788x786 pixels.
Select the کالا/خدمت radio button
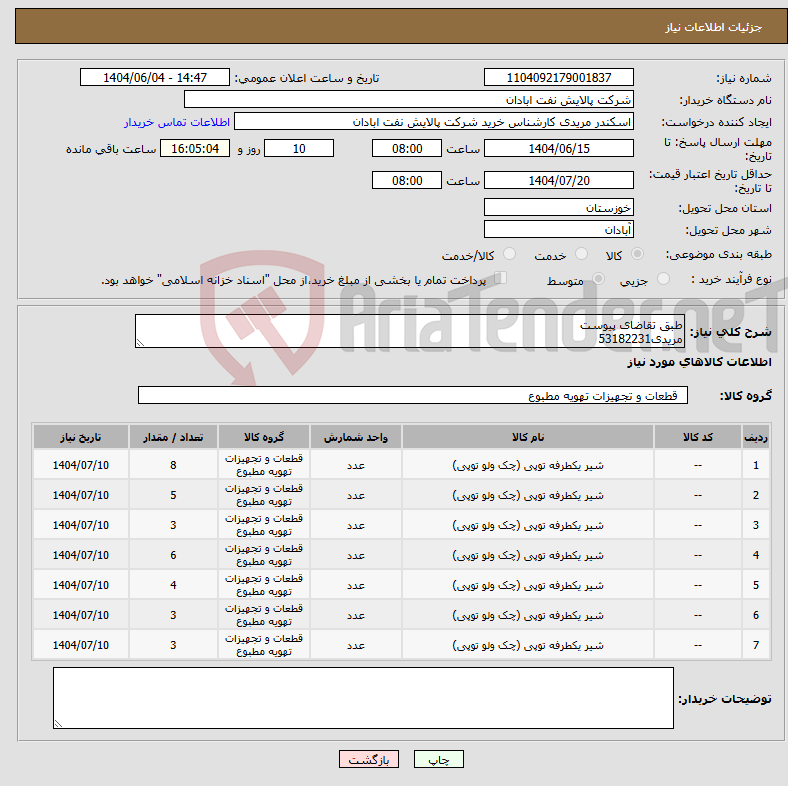510,254
